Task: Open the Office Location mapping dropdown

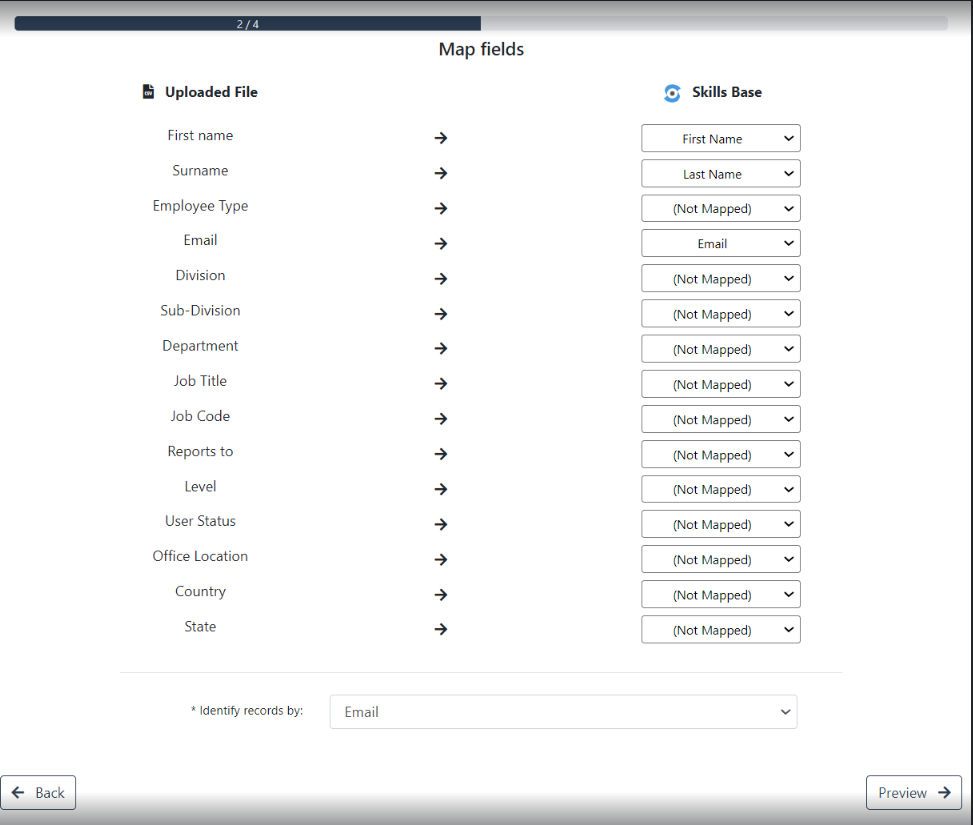Action: pos(720,560)
